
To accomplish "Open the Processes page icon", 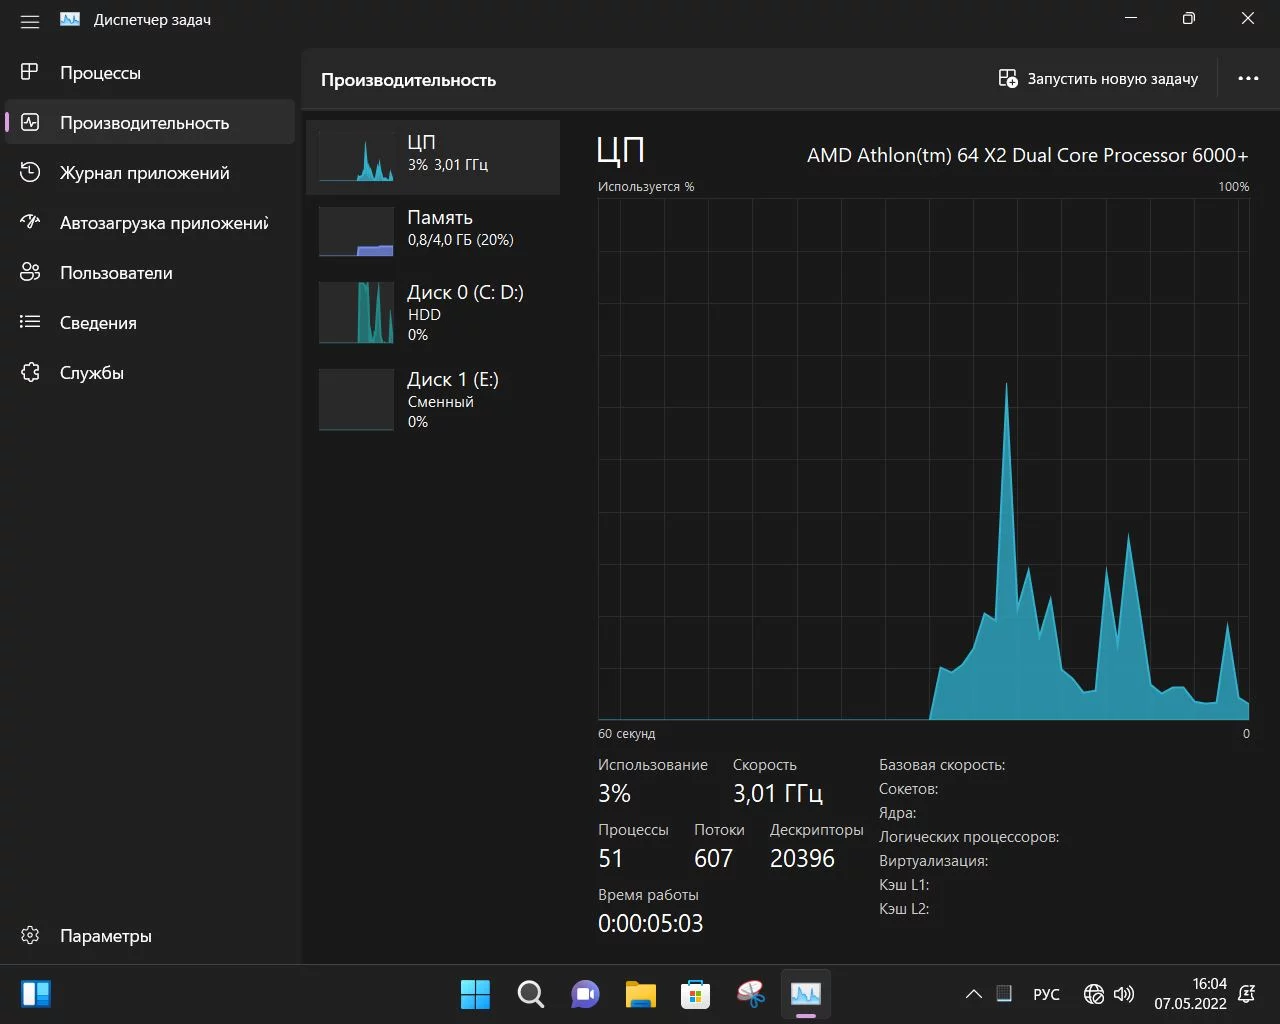I will (x=30, y=72).
